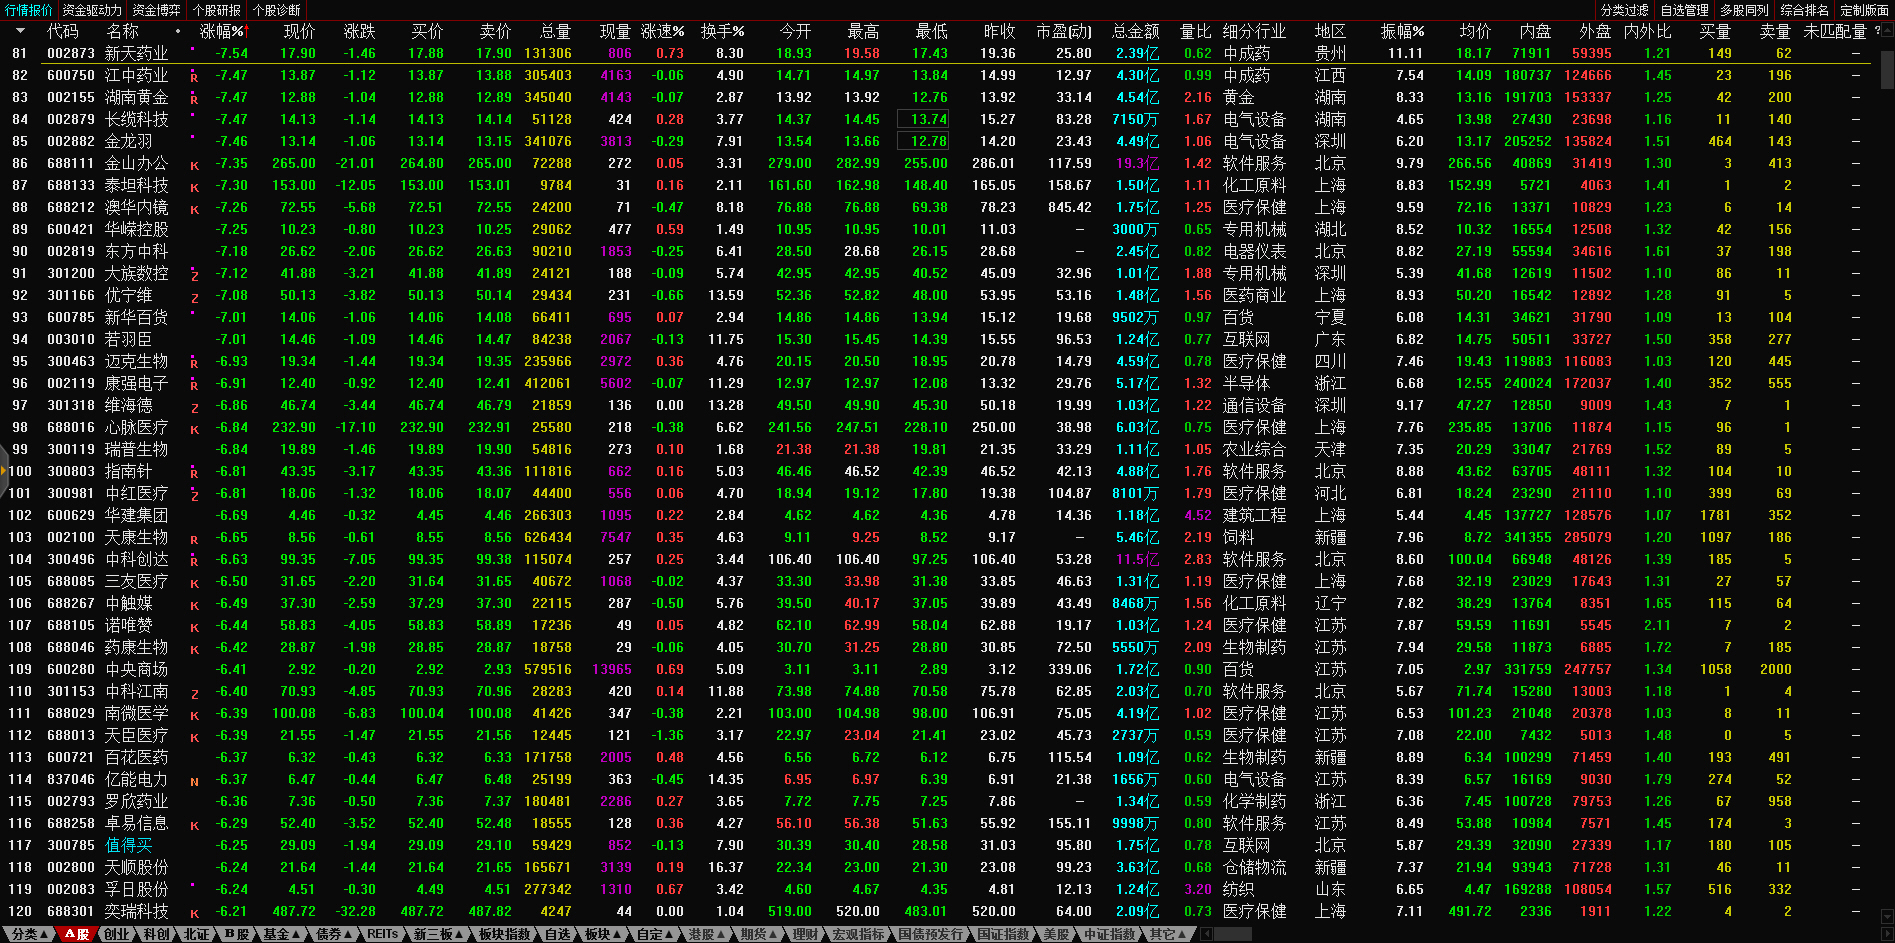Click the N marker beside 亿能电力
Viewport: 1895px width, 943px height.
click(x=194, y=781)
